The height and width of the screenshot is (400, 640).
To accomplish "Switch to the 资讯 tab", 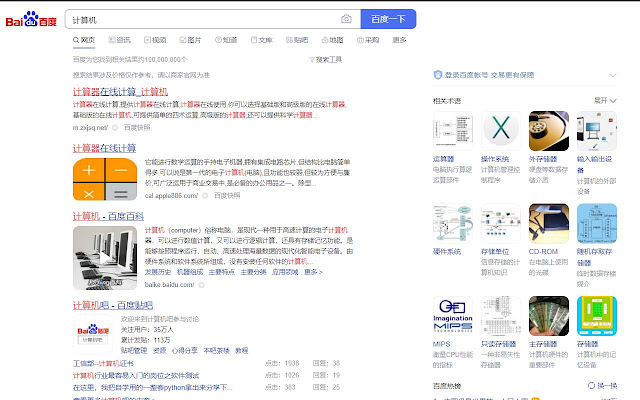I will [x=119, y=40].
